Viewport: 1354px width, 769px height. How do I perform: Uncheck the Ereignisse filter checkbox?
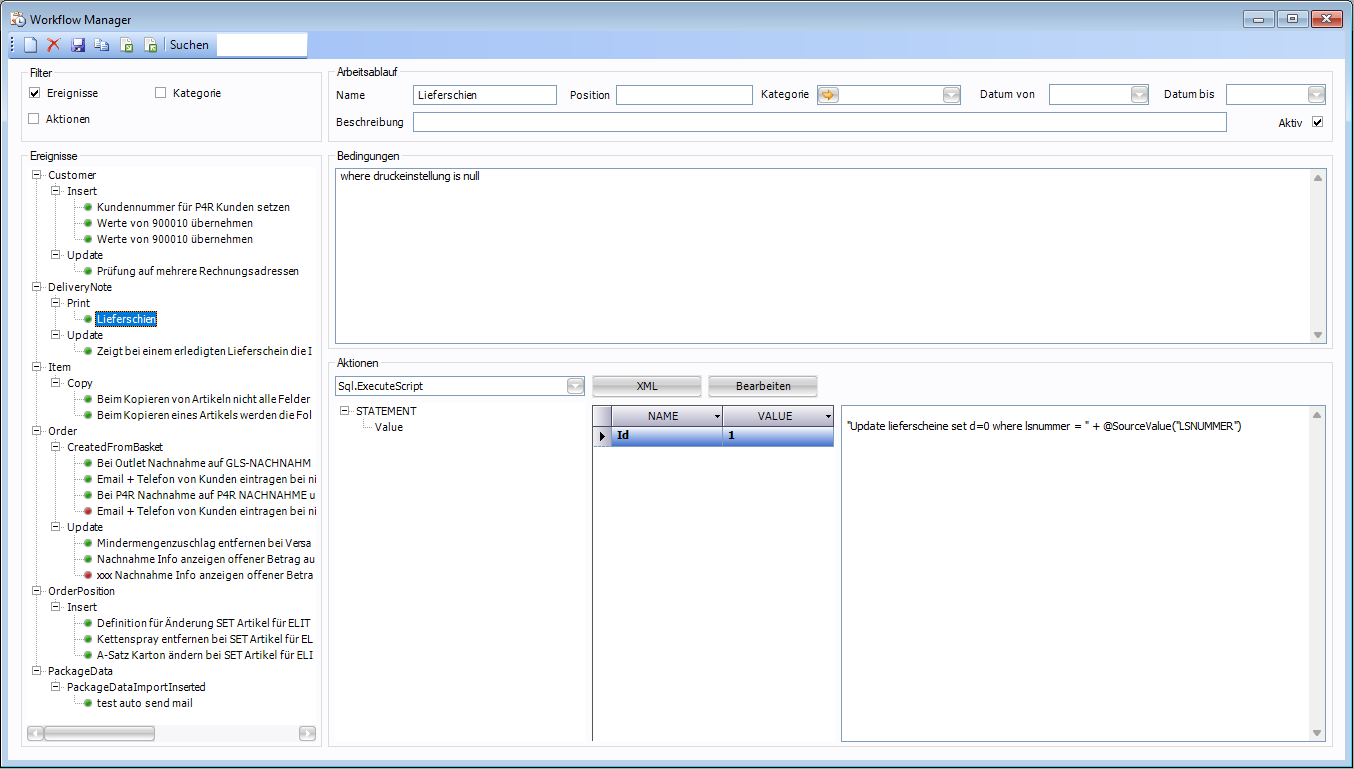coord(34,93)
